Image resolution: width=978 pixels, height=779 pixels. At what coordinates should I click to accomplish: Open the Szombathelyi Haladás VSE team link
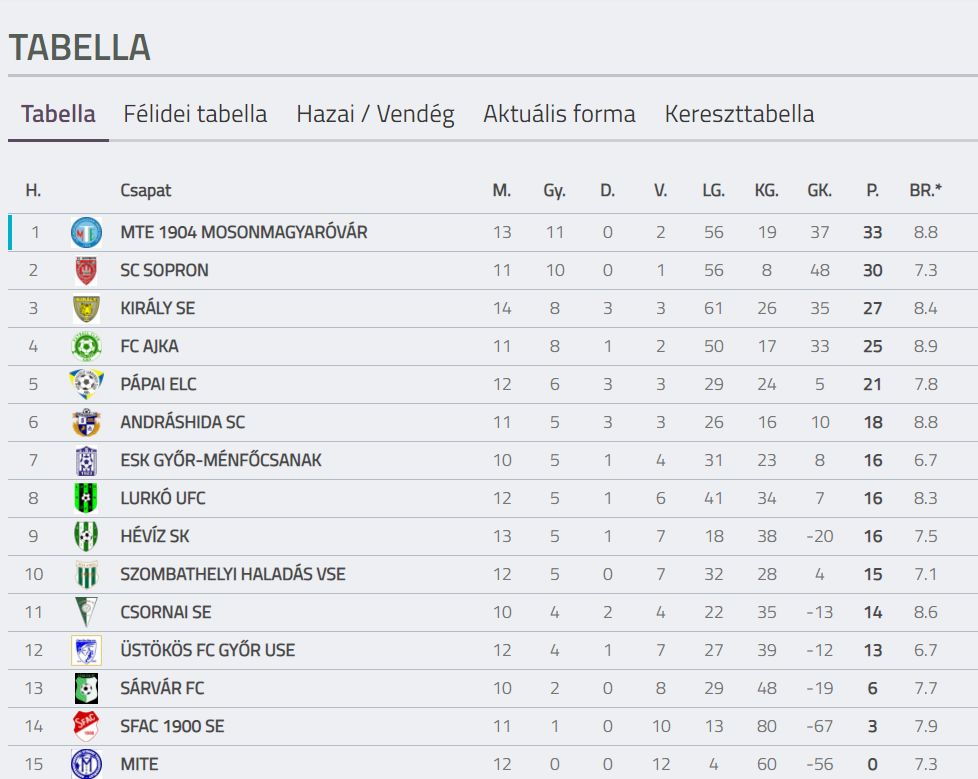click(x=233, y=574)
